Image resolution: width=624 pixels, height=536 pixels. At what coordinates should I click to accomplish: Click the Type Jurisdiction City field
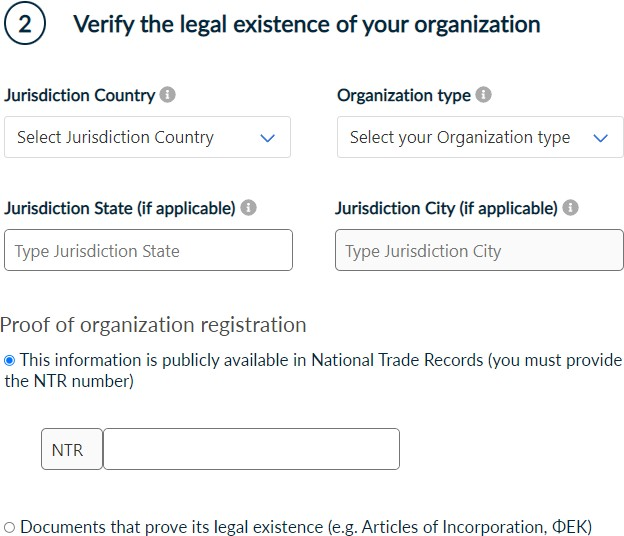(x=479, y=250)
